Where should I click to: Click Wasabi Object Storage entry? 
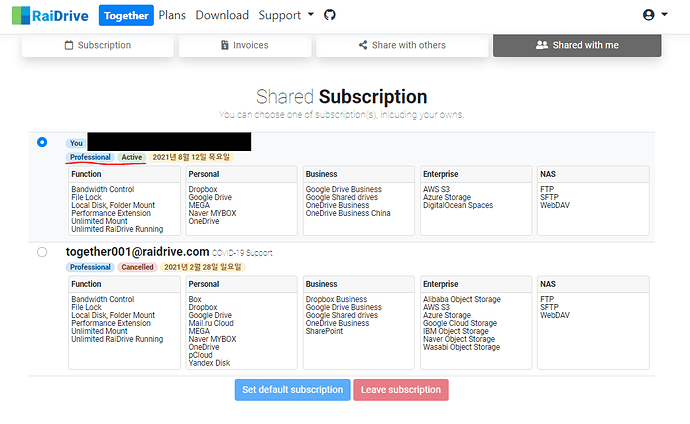tap(462, 347)
